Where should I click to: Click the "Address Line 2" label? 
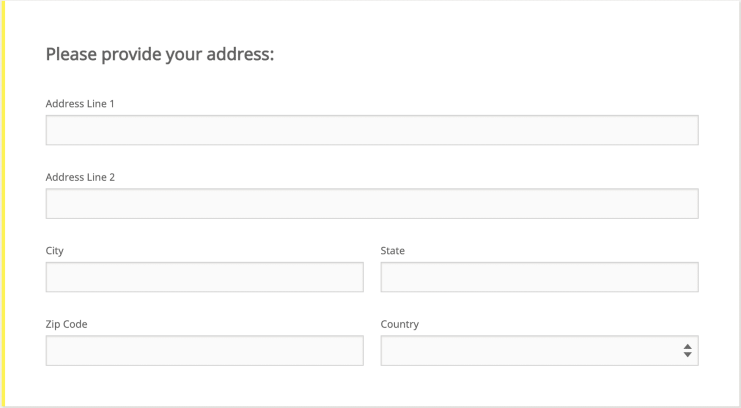coord(80,178)
